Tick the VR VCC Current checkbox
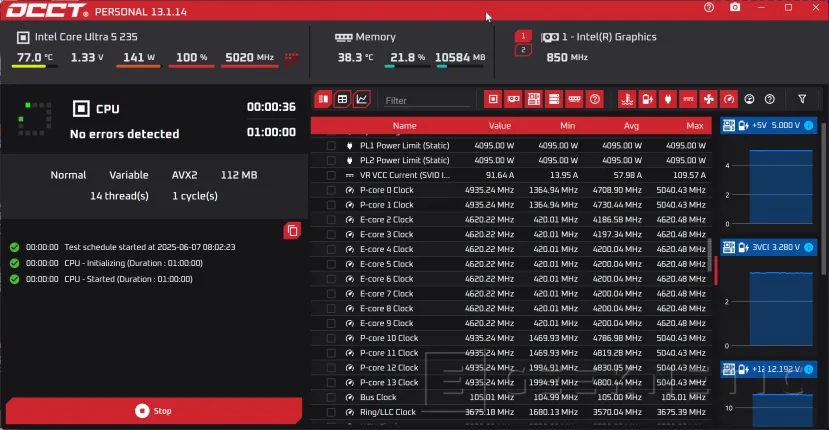The height and width of the screenshot is (430, 829). [x=331, y=175]
